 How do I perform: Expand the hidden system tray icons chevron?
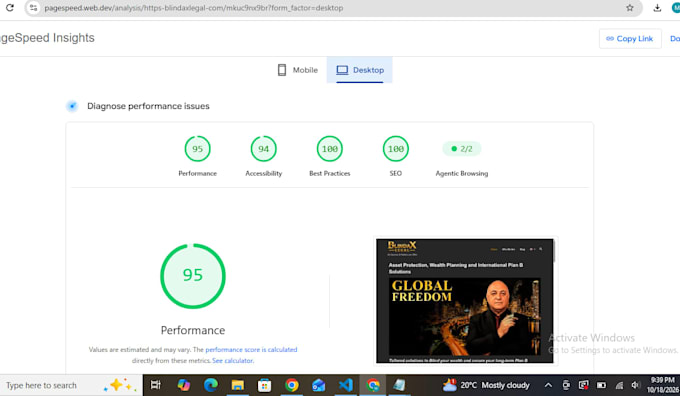pyautogui.click(x=548, y=385)
